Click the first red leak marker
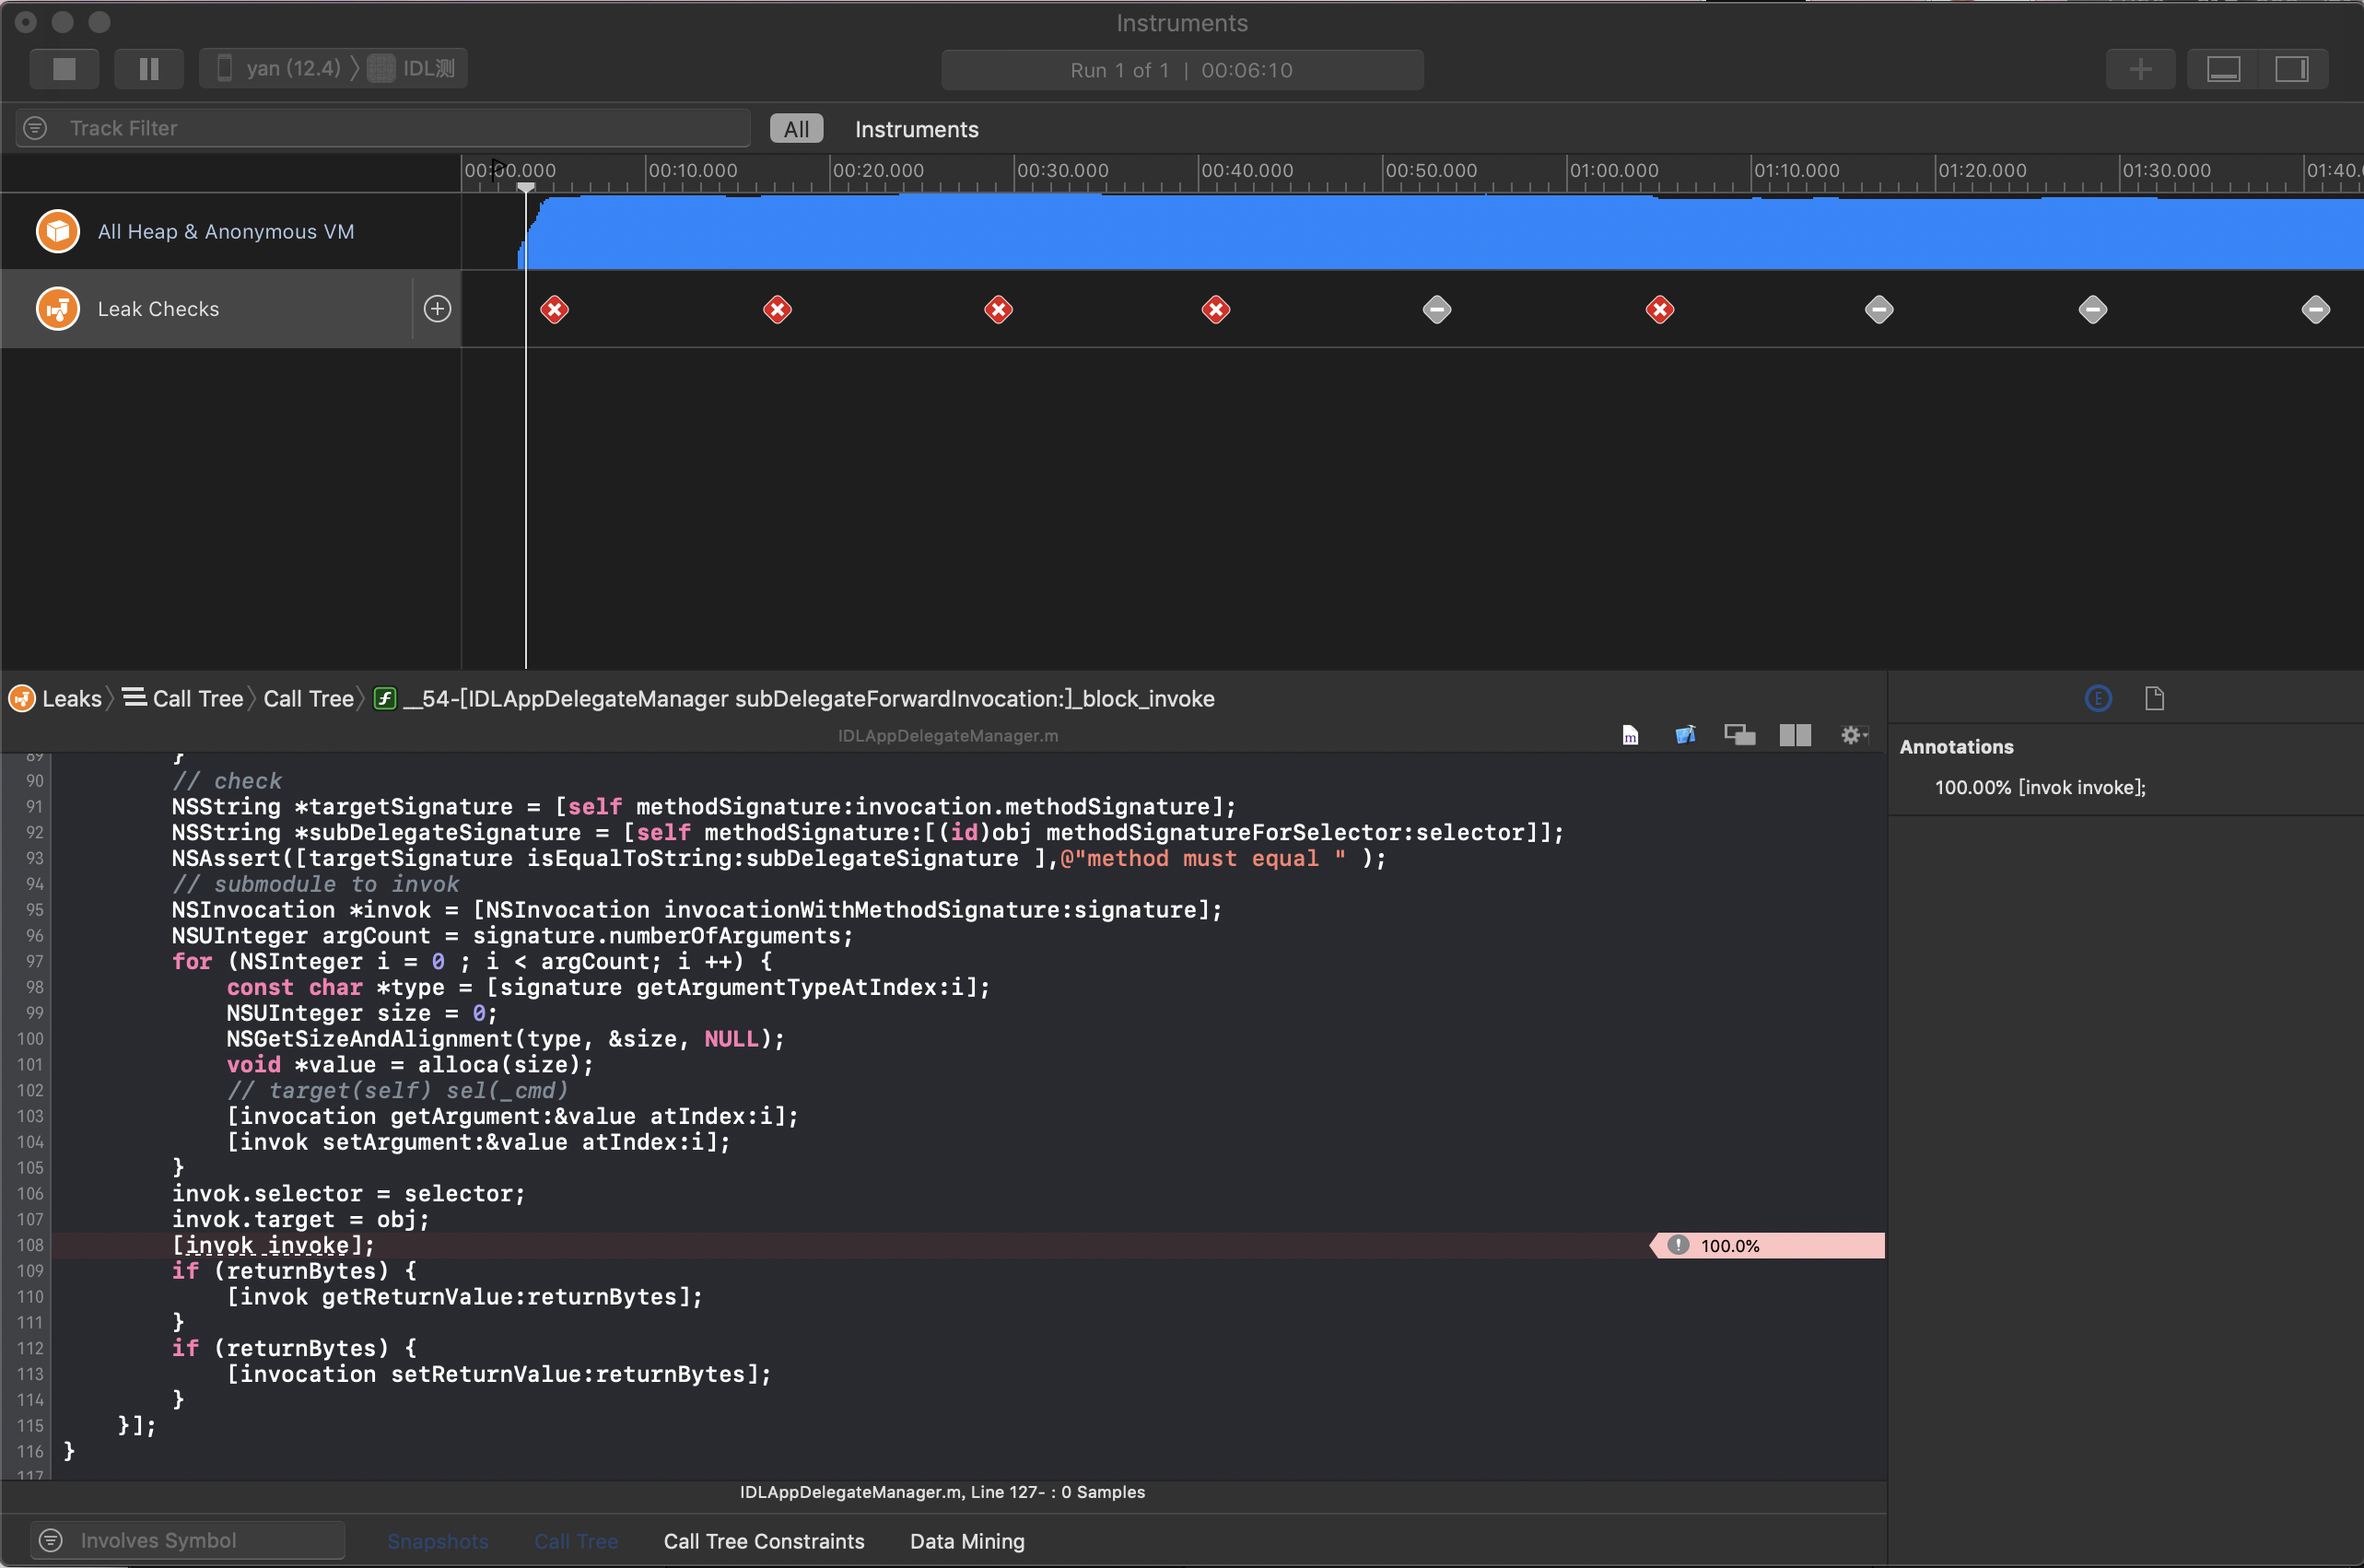Viewport: 2364px width, 1568px height. coord(555,310)
